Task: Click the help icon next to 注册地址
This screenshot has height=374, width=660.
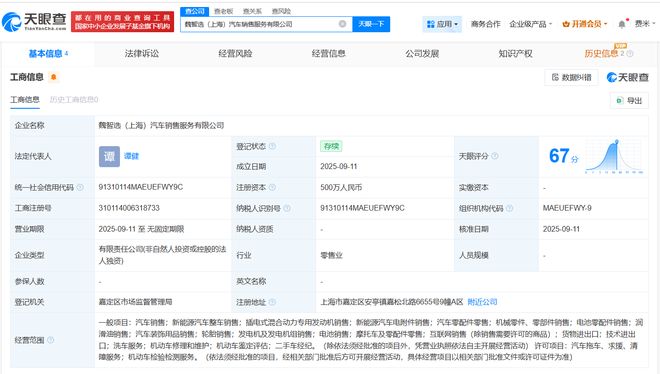Action: click(x=273, y=302)
